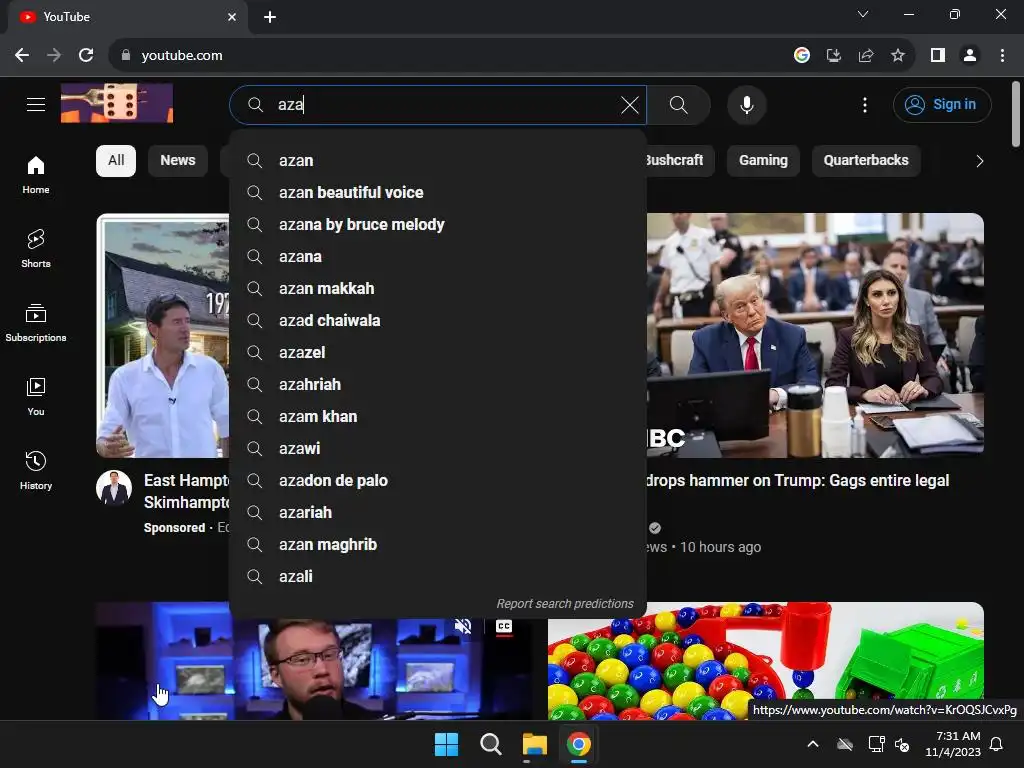Click the Sign in button
Viewport: 1024px width, 768px height.
point(942,105)
